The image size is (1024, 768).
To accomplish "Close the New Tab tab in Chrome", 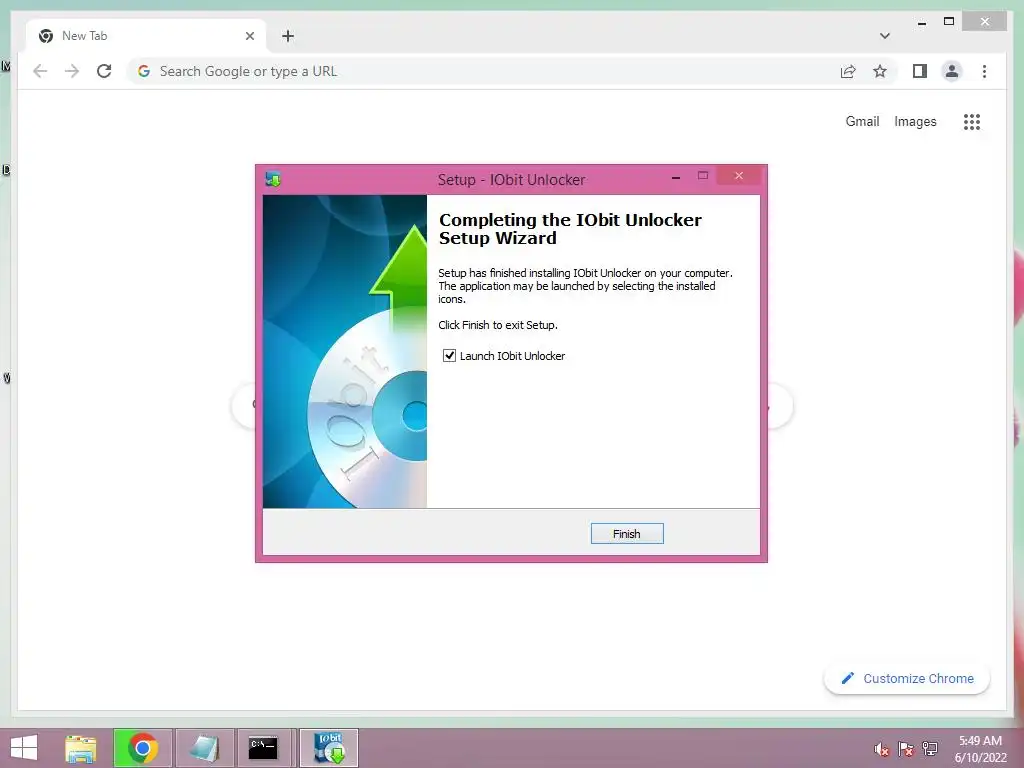I will coord(249,36).
